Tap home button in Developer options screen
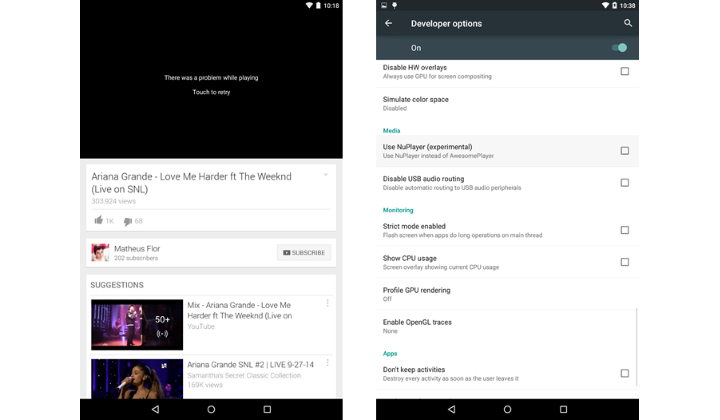720x420 pixels. (507, 409)
